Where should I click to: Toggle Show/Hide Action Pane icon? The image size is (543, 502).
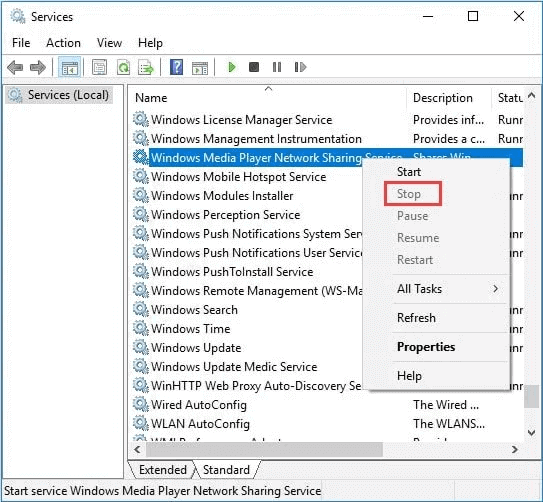(200, 68)
